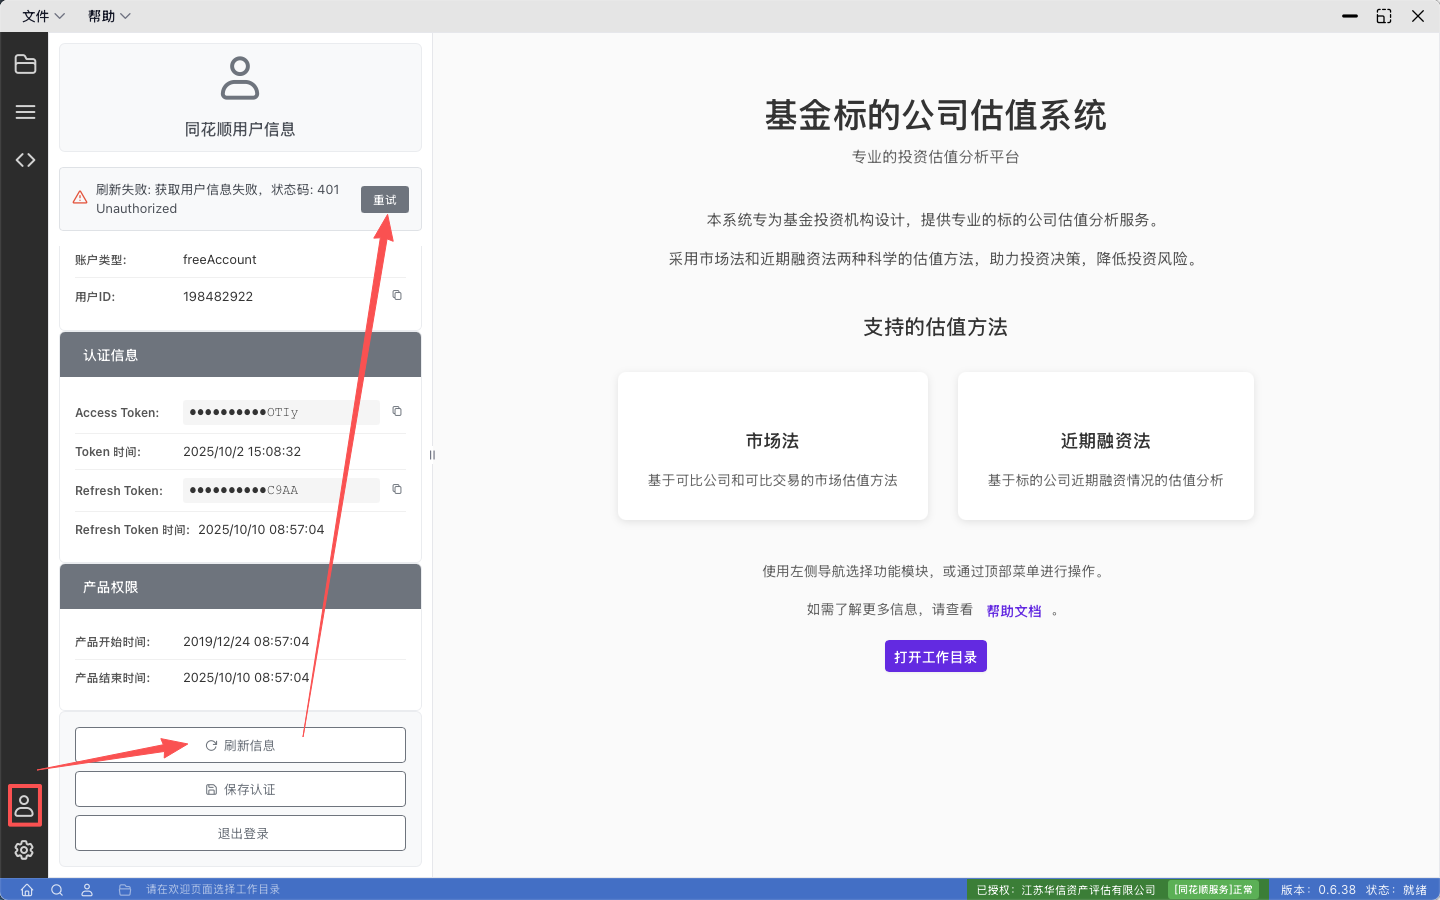This screenshot has height=900, width=1440.
Task: Click the 打开工作目录 button
Action: pos(936,656)
